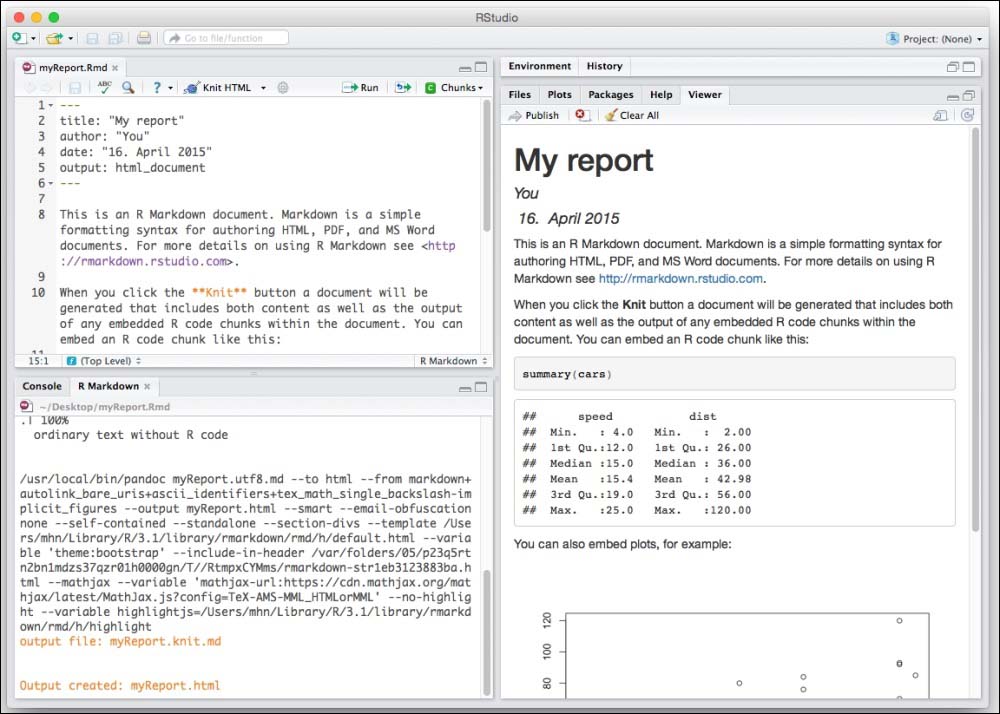Click the Re-run previous code icon

click(403, 87)
